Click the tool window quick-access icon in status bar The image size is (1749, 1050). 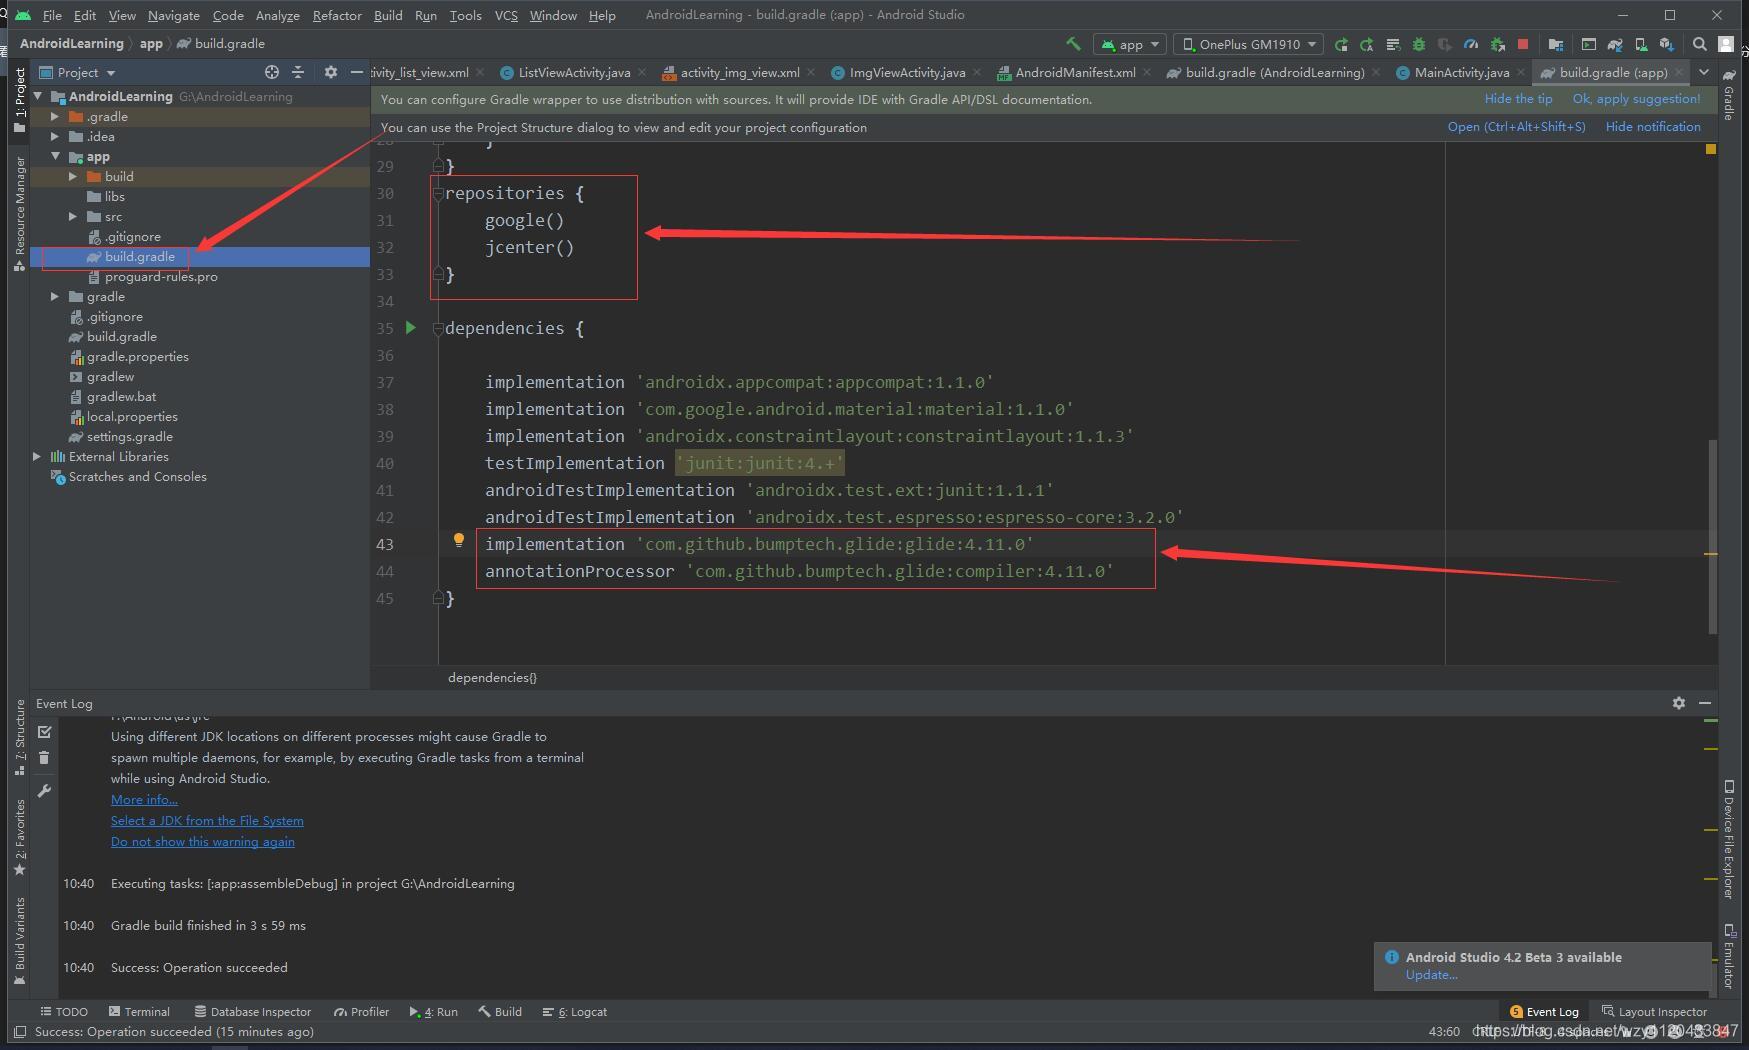click(x=19, y=1031)
